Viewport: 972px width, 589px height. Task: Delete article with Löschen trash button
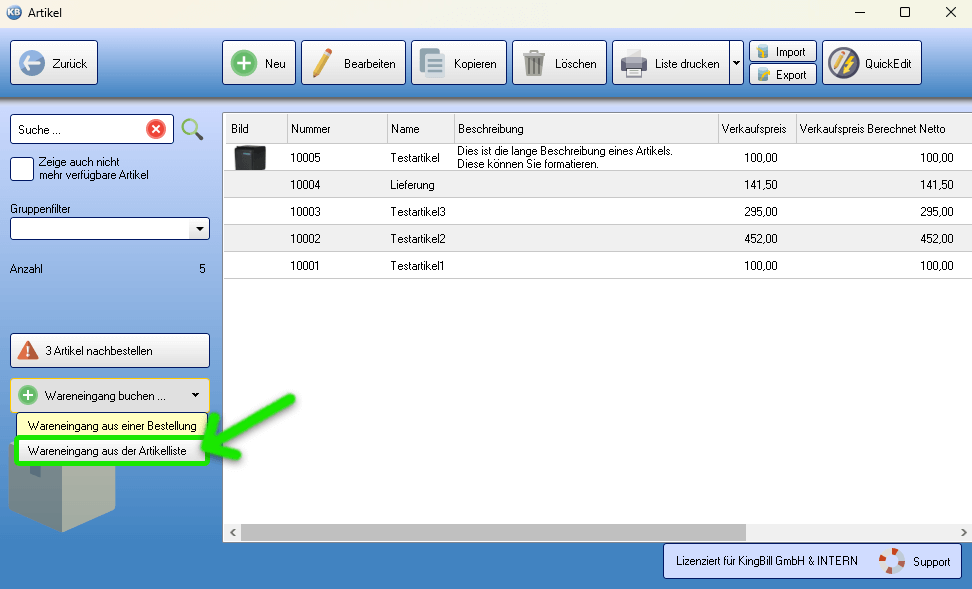point(560,63)
